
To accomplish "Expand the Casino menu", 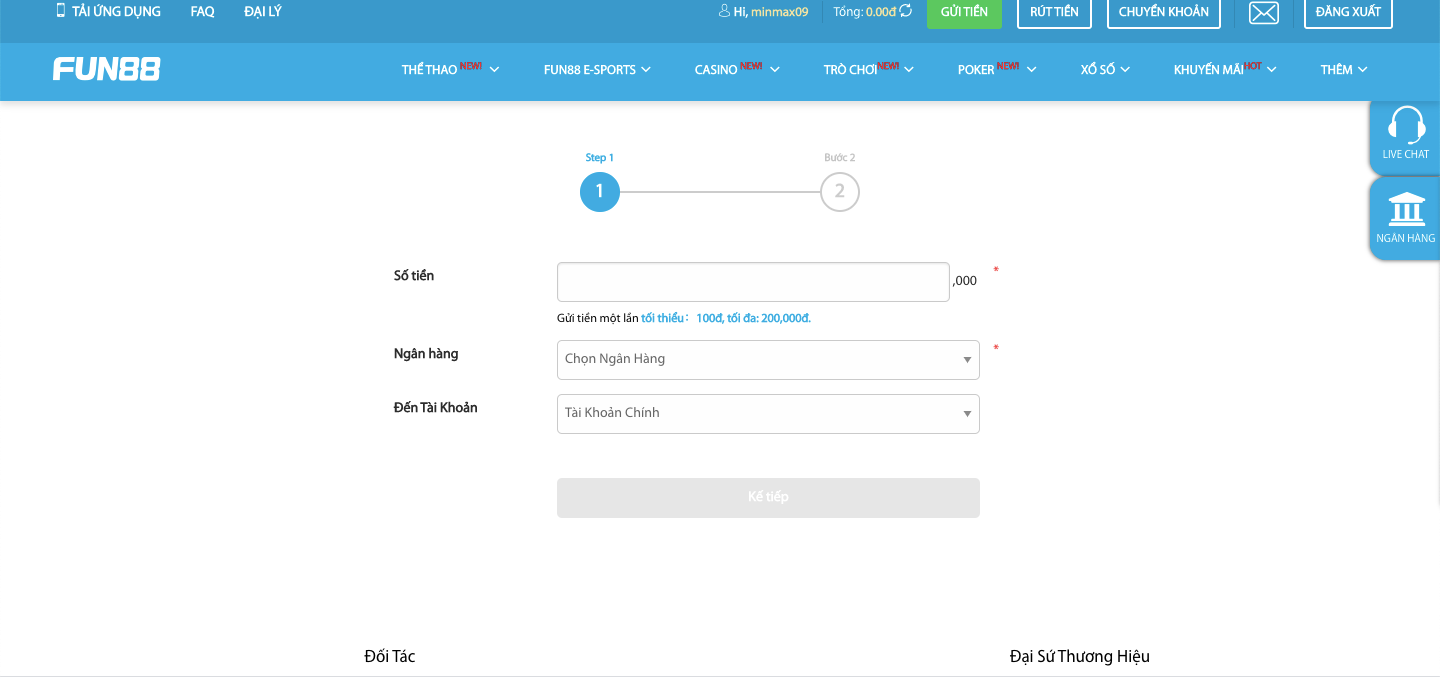I will click(x=737, y=70).
